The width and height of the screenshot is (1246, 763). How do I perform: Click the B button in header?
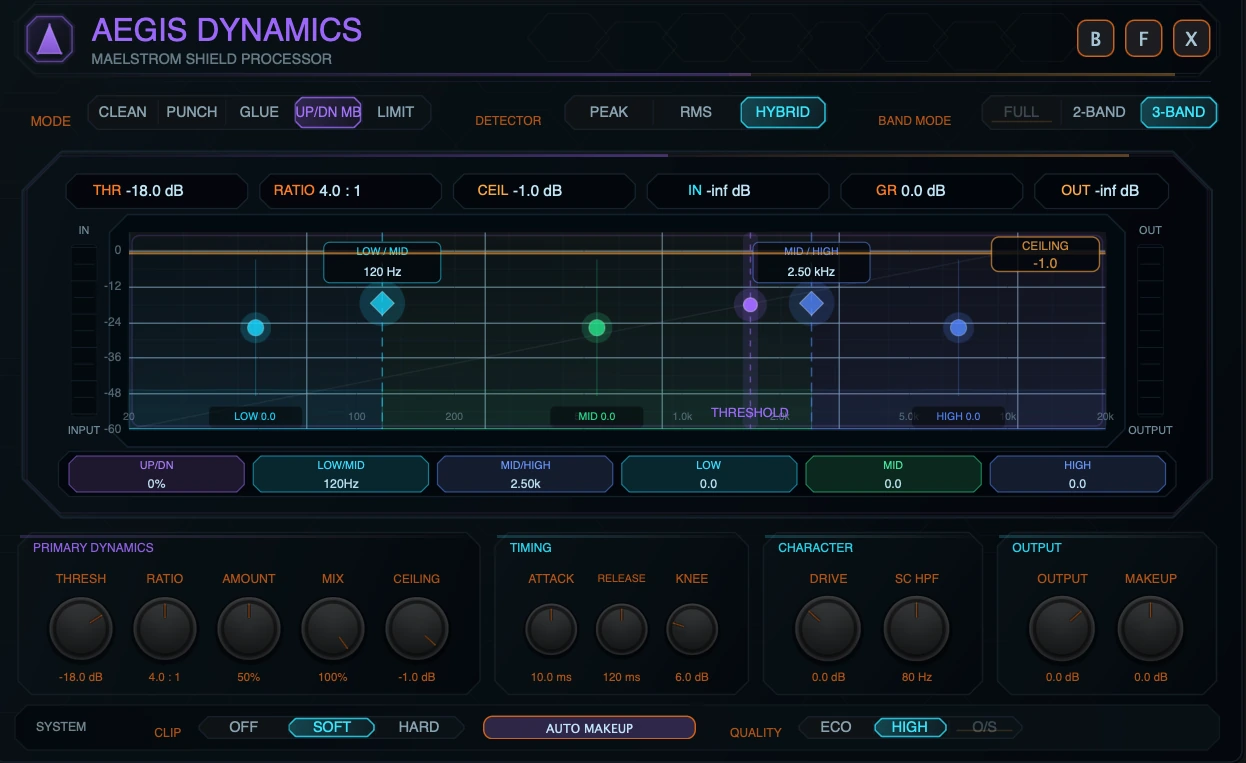pos(1096,39)
